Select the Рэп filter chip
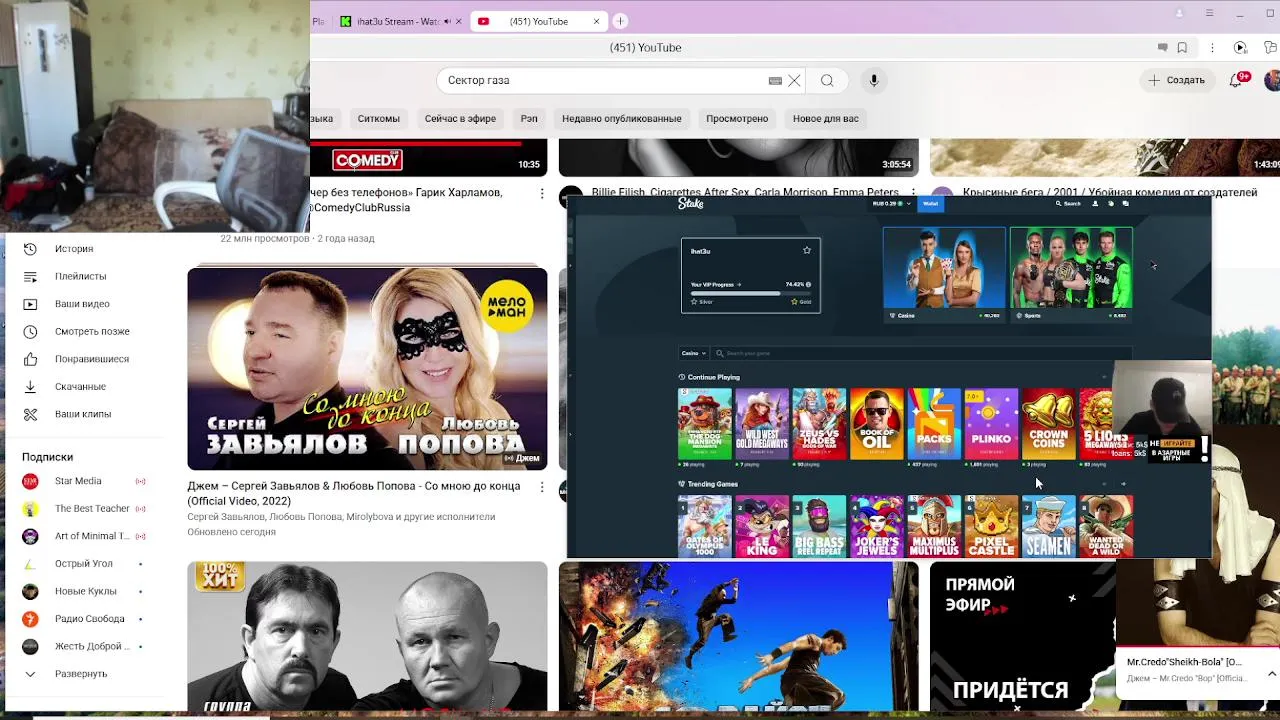This screenshot has width=1280, height=720. coord(529,119)
